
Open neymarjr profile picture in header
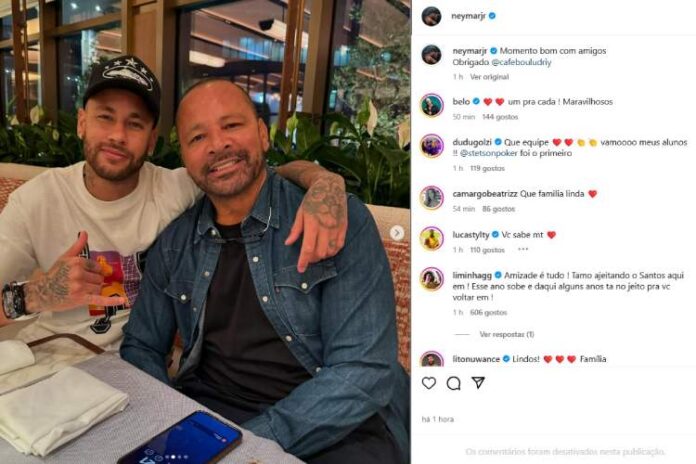point(431,16)
